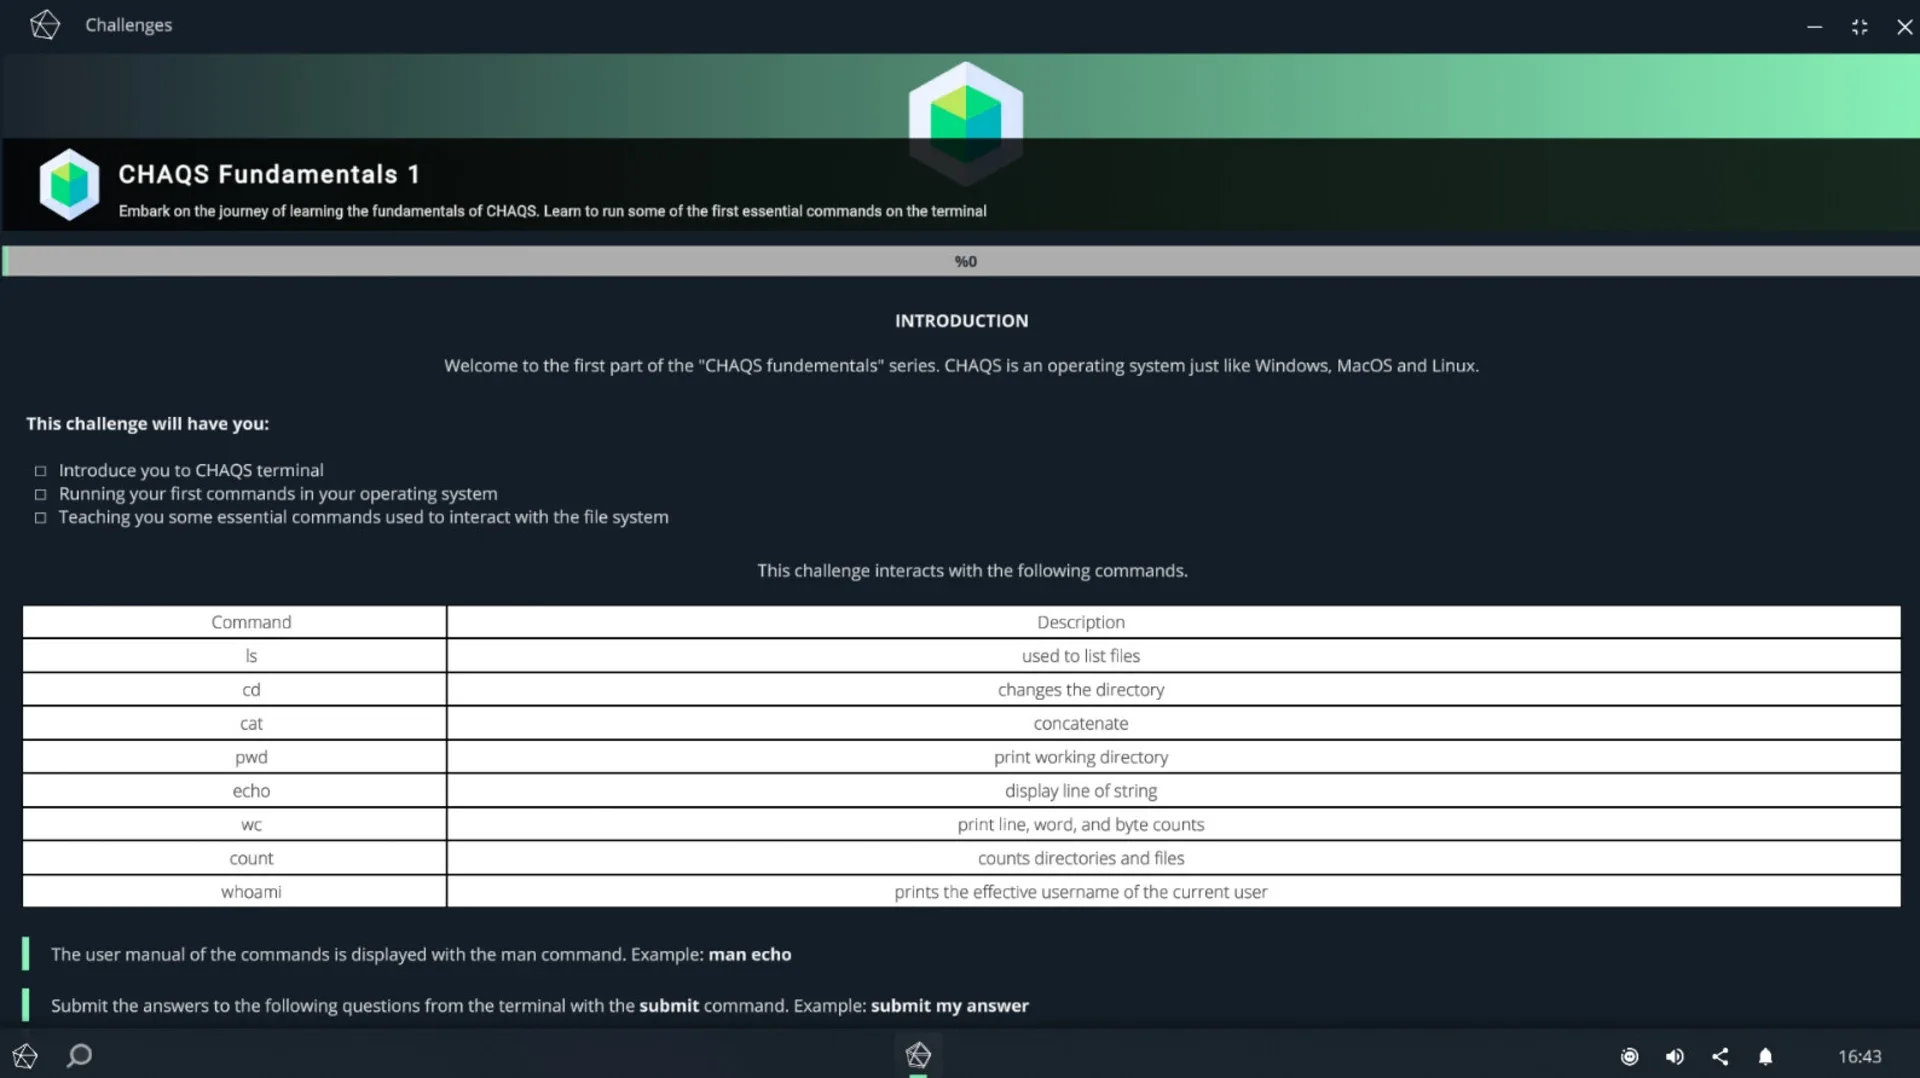Open the volume control in system tray
The width and height of the screenshot is (1920, 1078).
point(1675,1057)
